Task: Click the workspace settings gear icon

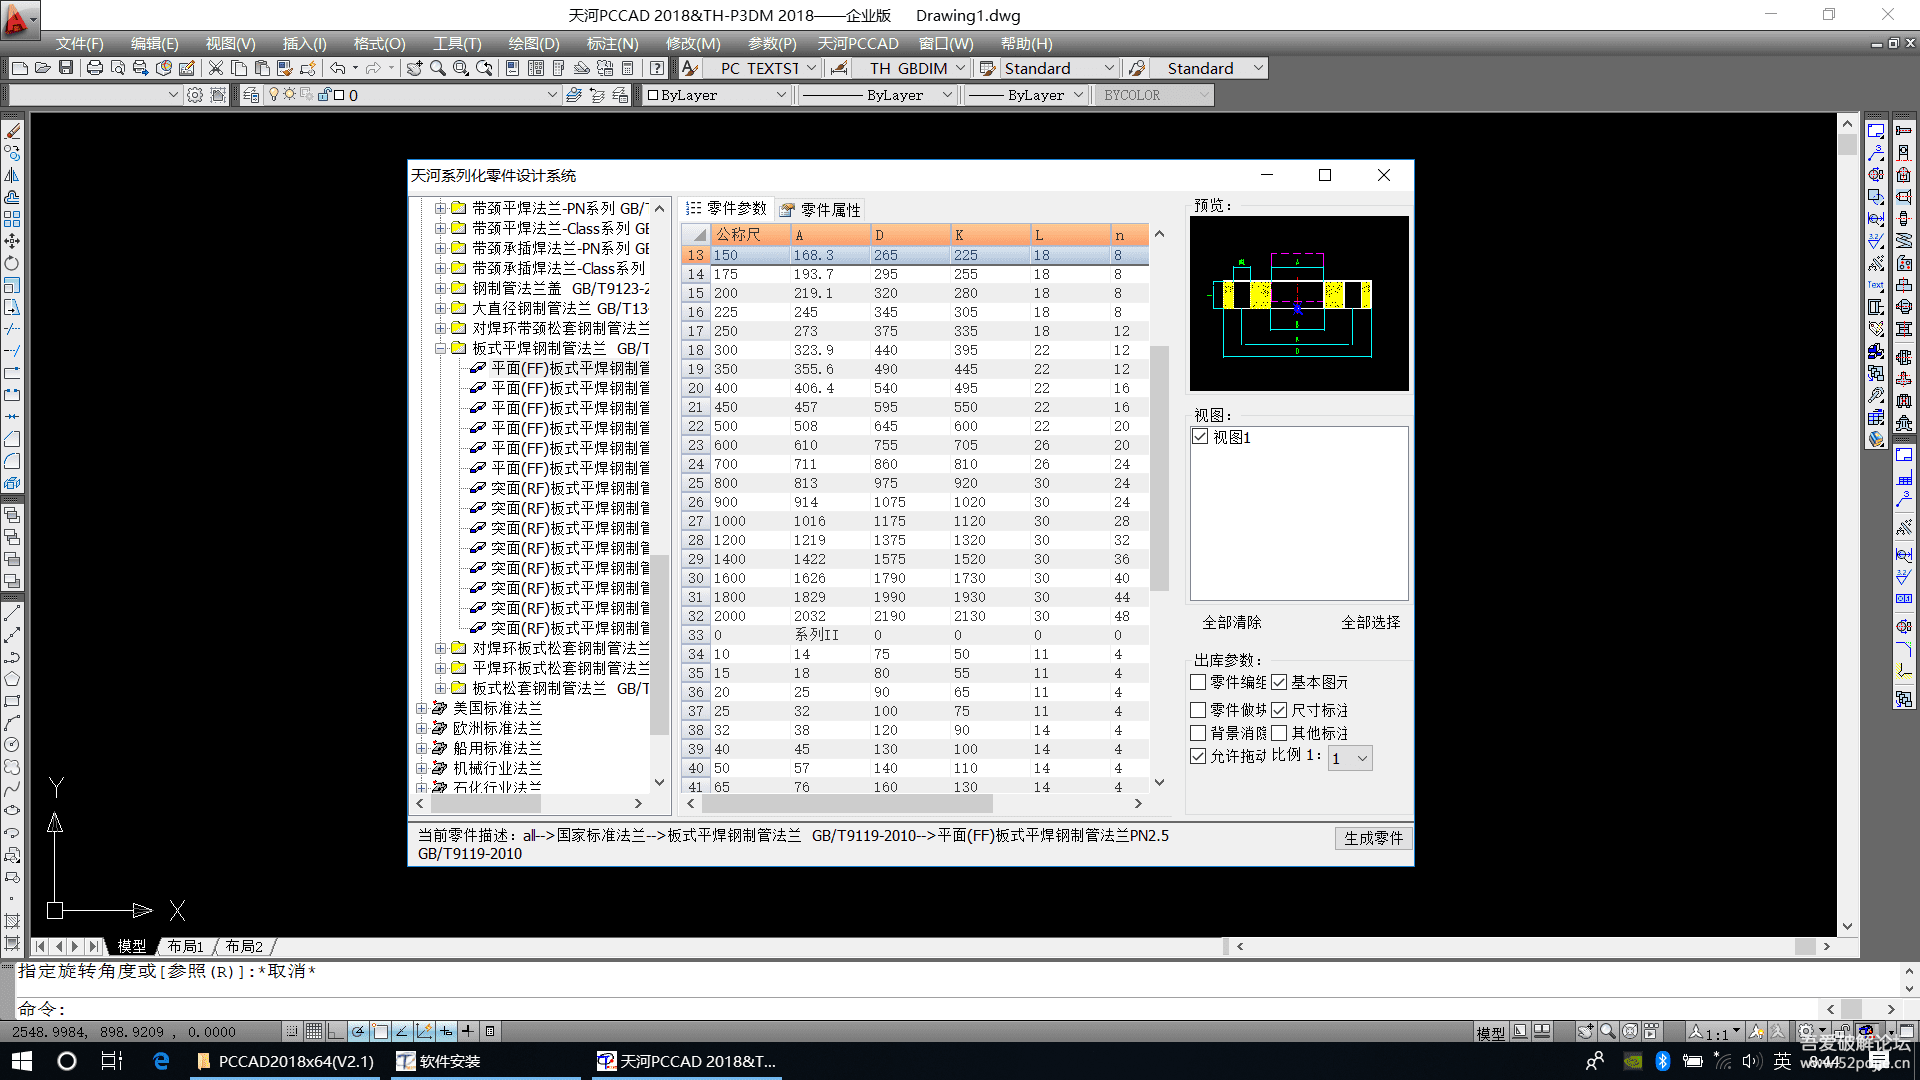Action: 195,95
